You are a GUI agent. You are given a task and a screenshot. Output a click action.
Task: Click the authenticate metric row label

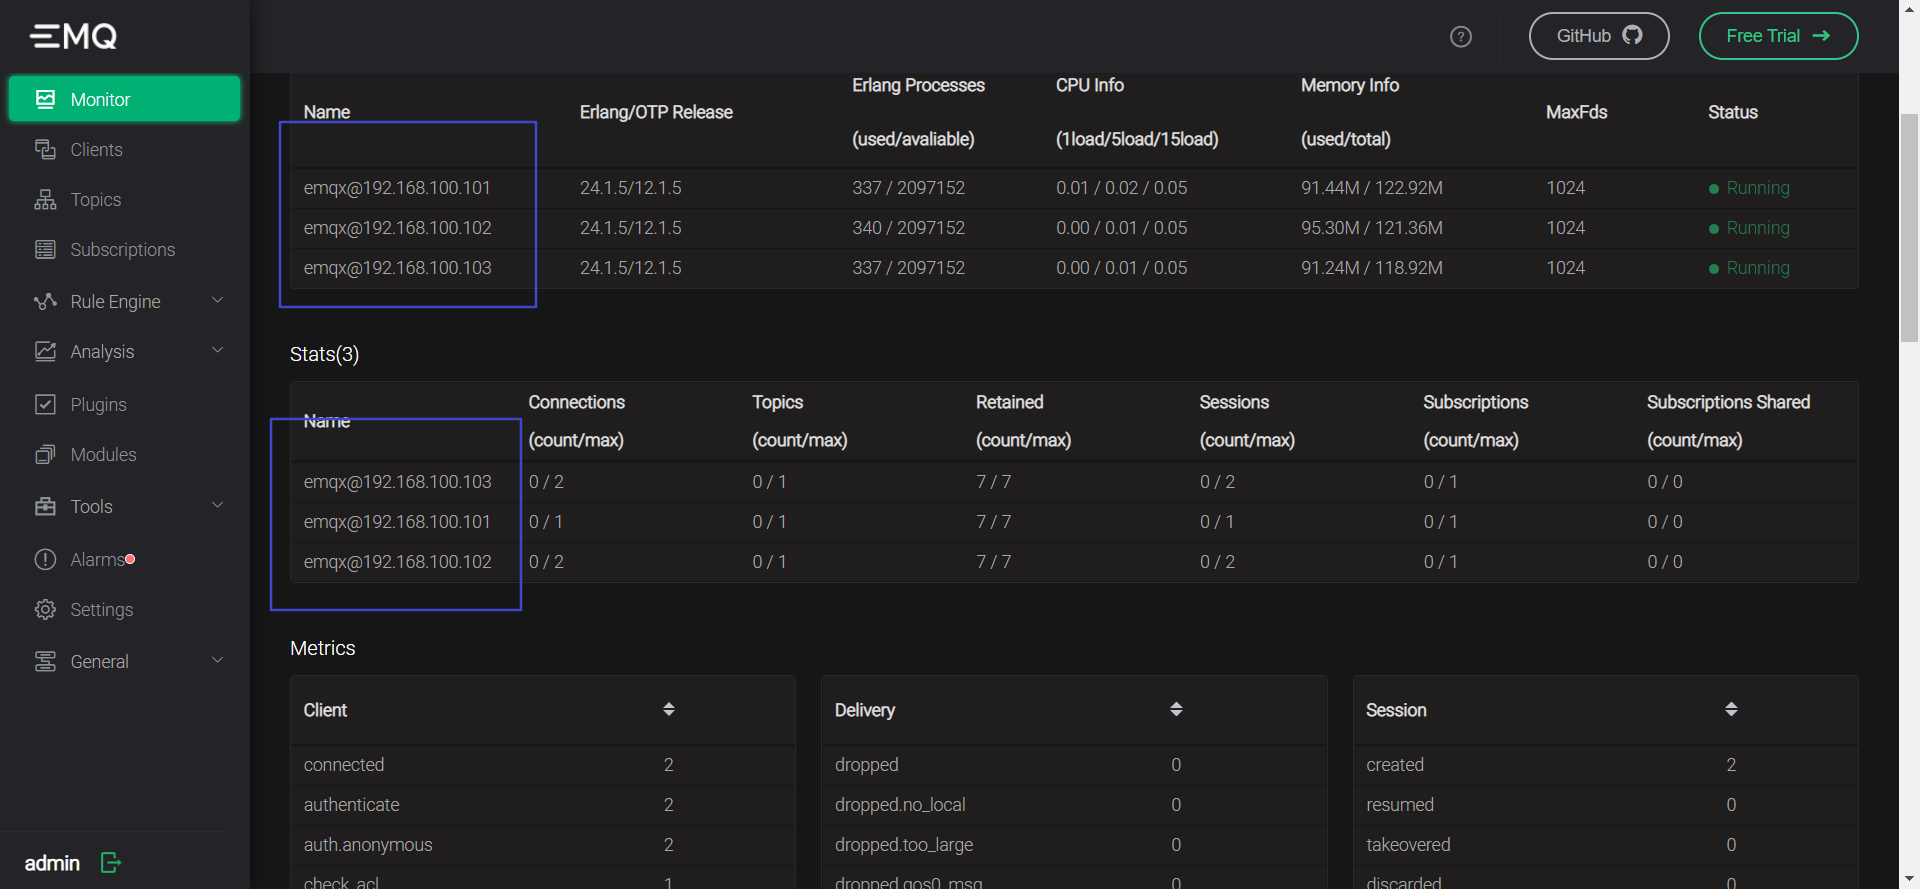click(351, 805)
